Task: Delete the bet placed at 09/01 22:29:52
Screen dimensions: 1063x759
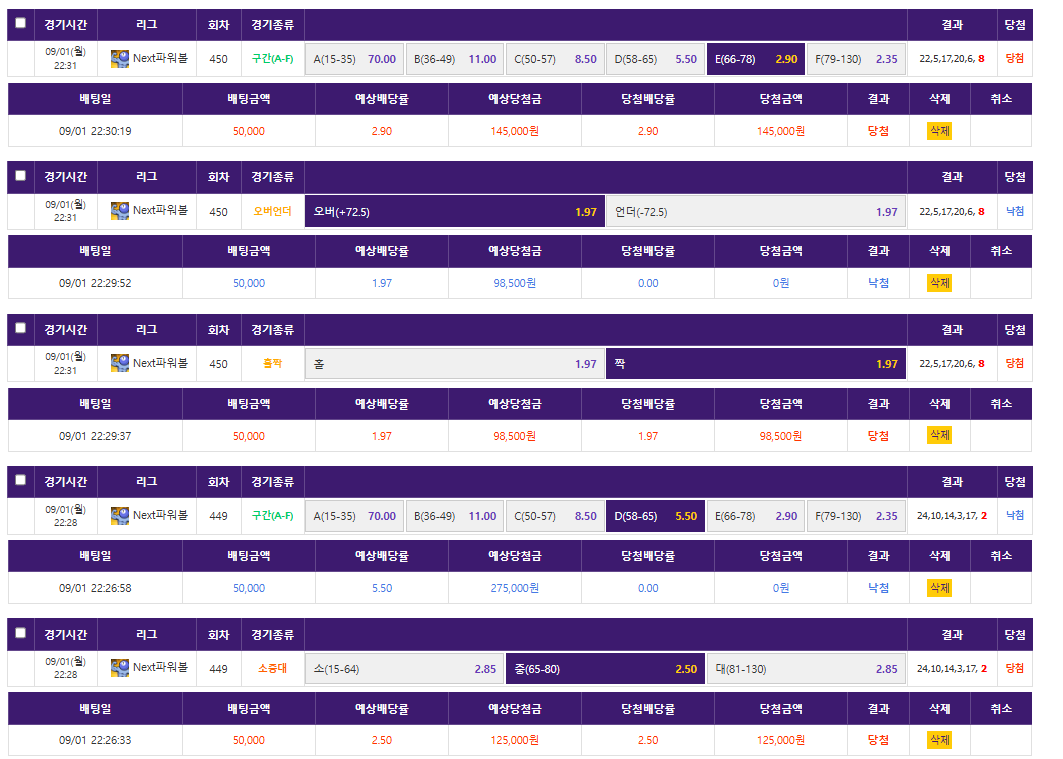Action: point(939,283)
